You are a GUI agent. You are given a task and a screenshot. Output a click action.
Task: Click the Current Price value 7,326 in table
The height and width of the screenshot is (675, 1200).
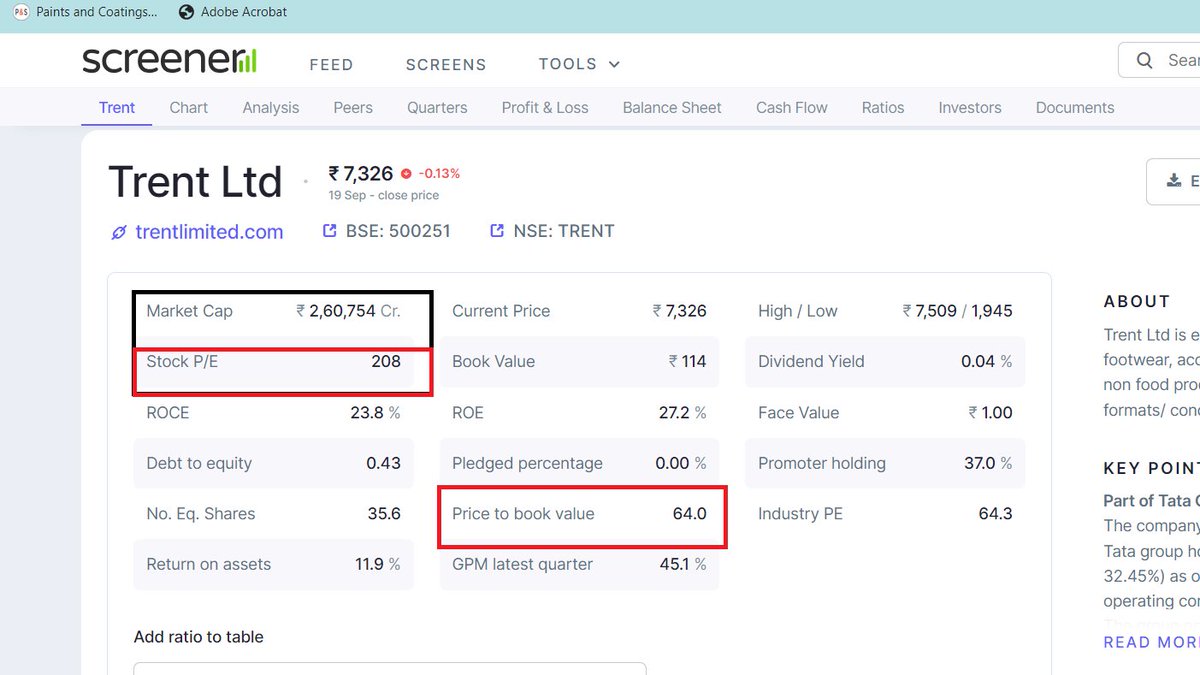679,311
